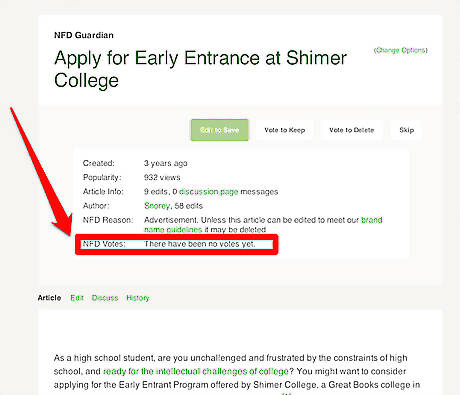Screen dimensions: 460x395
Task: Open the History tab
Action: click(138, 298)
